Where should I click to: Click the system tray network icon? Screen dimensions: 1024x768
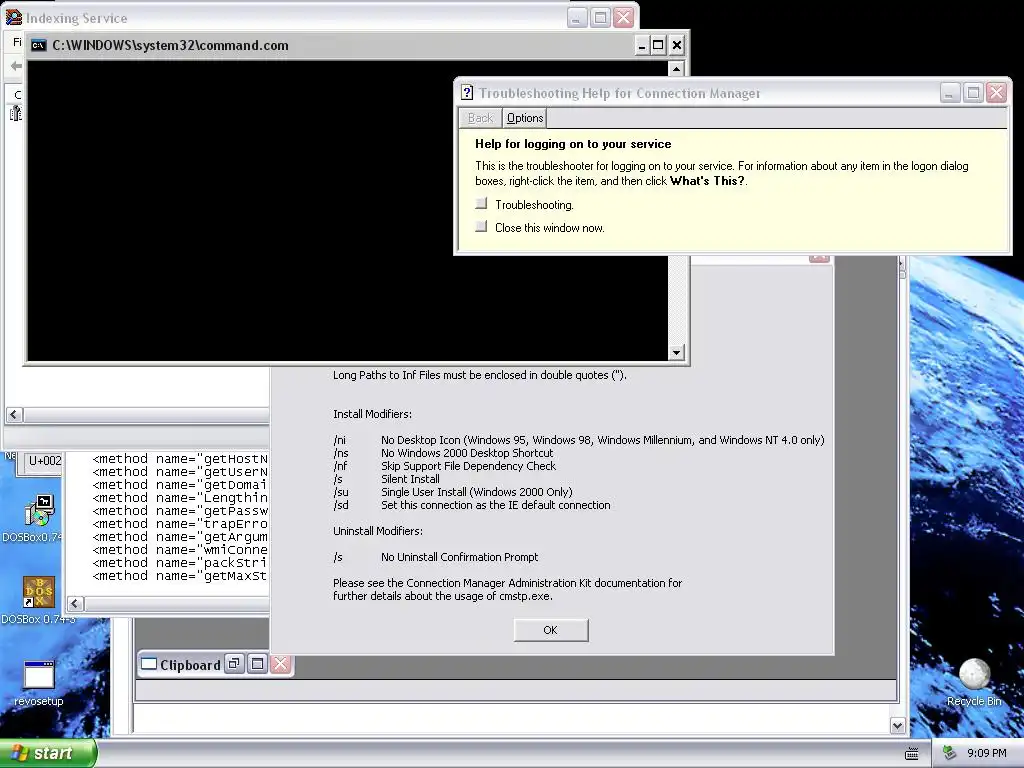(x=949, y=753)
